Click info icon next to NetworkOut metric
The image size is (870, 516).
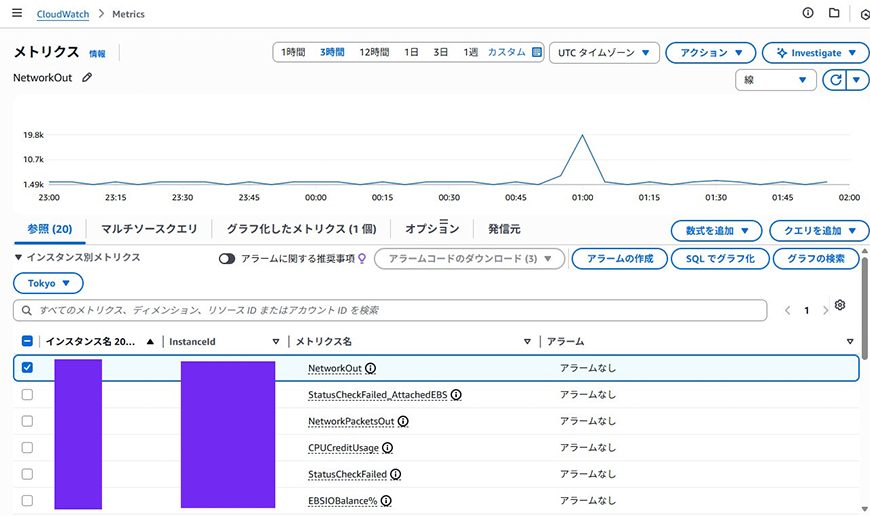[371, 368]
